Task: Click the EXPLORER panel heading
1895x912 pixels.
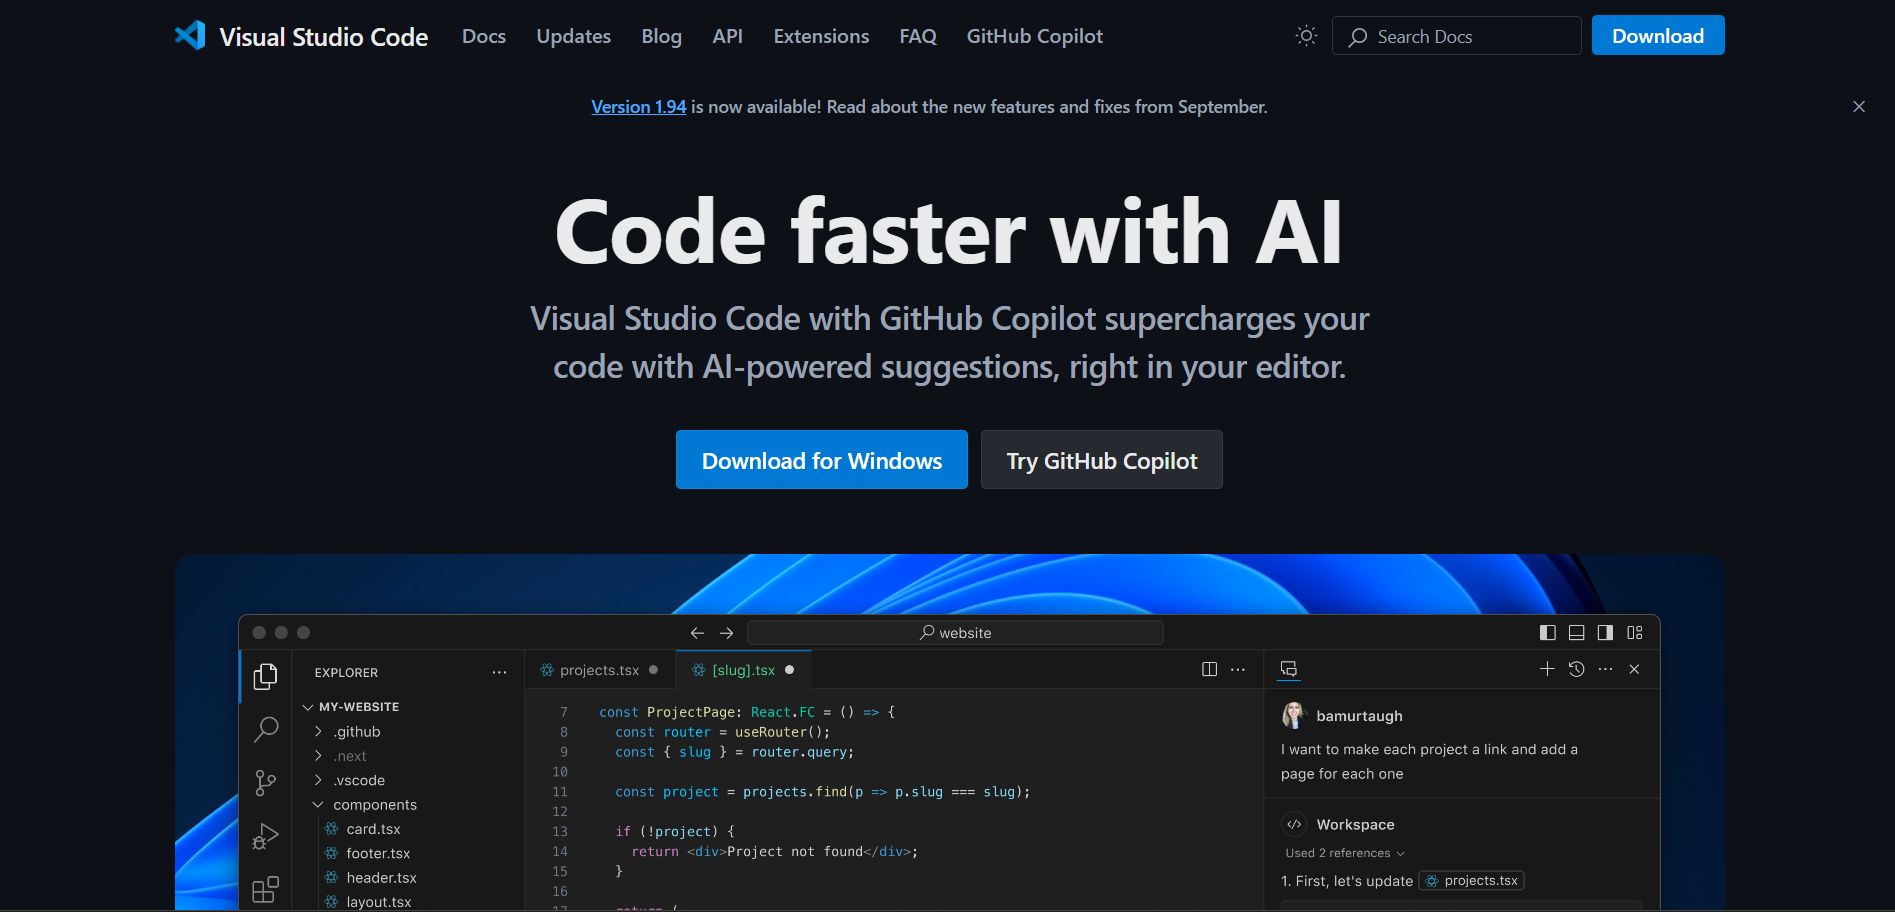Action: pyautogui.click(x=346, y=673)
